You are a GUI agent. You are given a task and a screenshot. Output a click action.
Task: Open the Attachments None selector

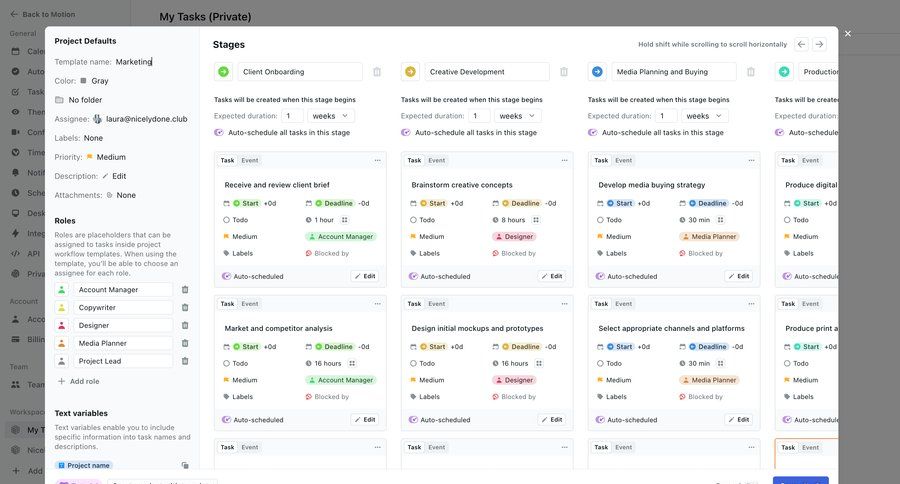pos(121,195)
